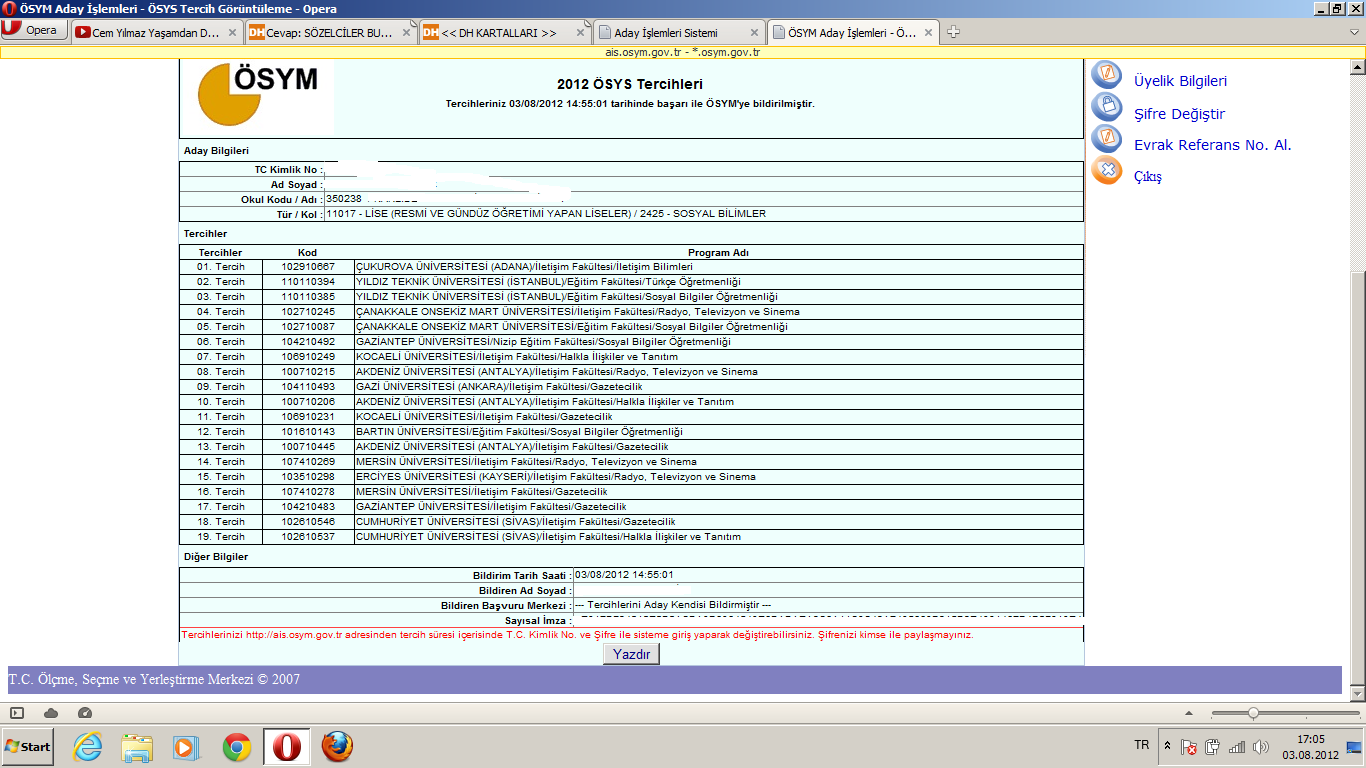
Task: Select ERCİYES ÜNİVERSİTESİ Radyo, Televizyon row
Action: point(631,477)
